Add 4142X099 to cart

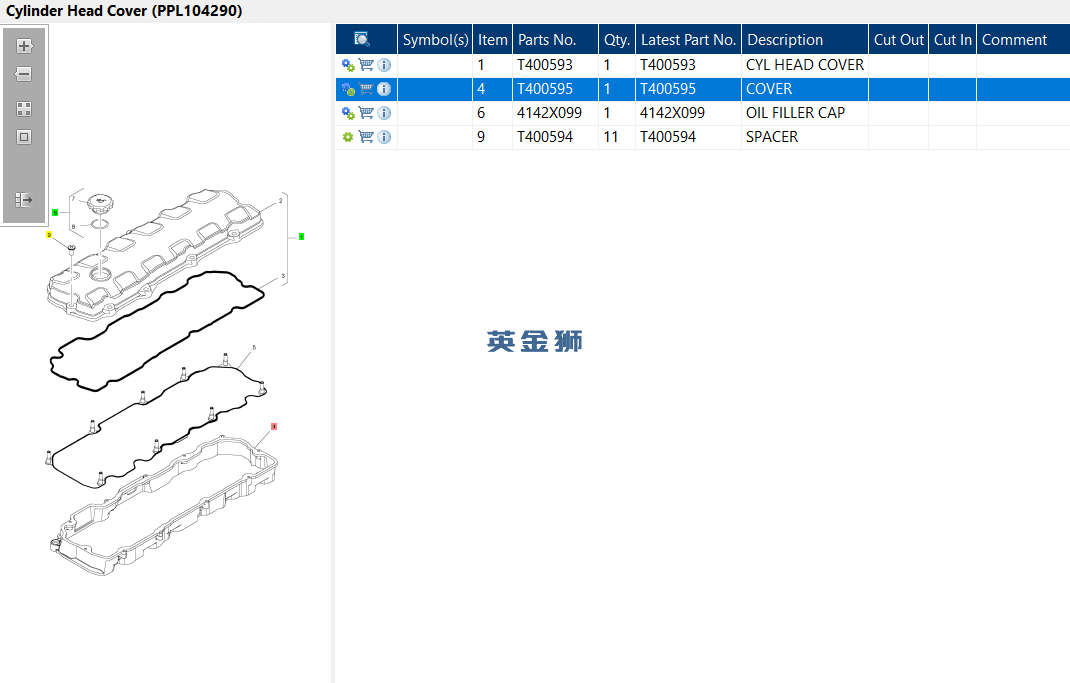pyautogui.click(x=366, y=113)
